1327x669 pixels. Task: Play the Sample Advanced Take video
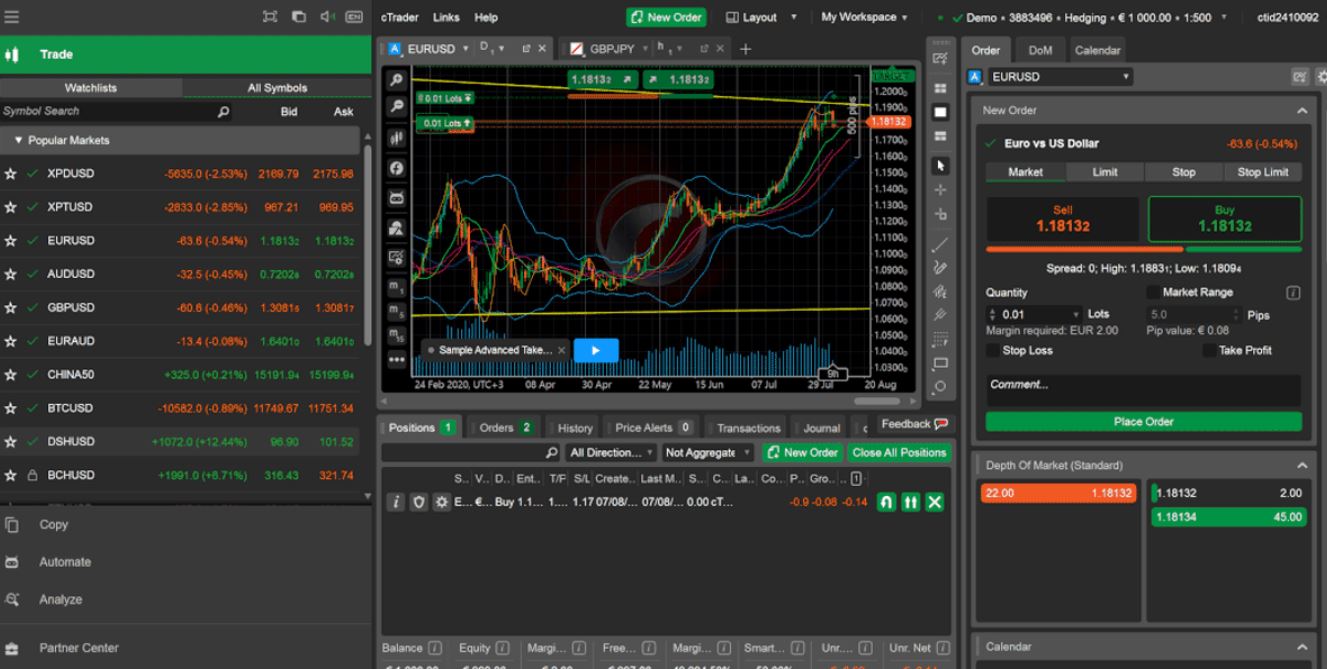click(596, 350)
